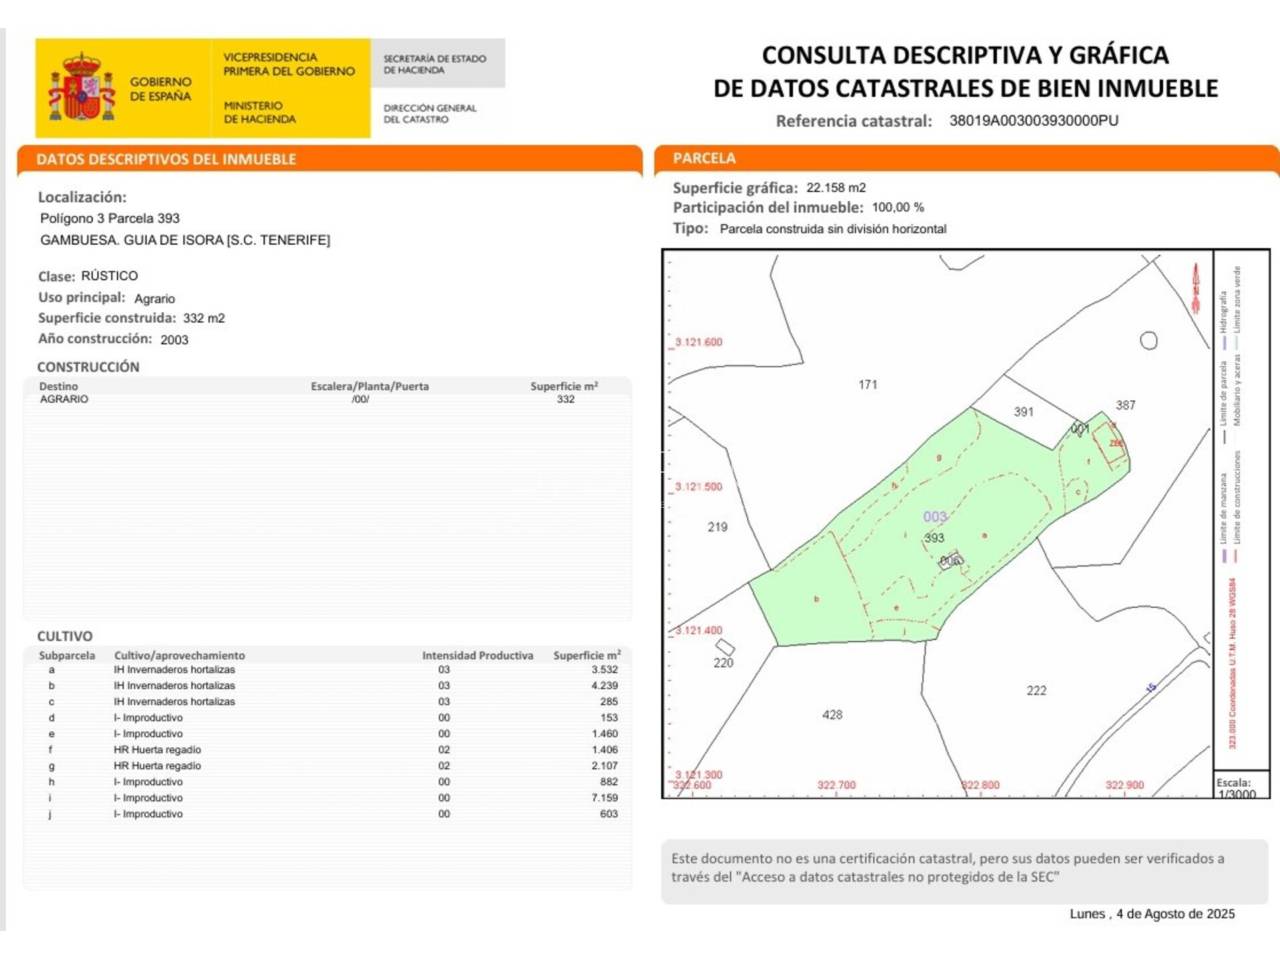Click the red north arrow on map
The width and height of the screenshot is (1280, 960).
(x=1195, y=288)
